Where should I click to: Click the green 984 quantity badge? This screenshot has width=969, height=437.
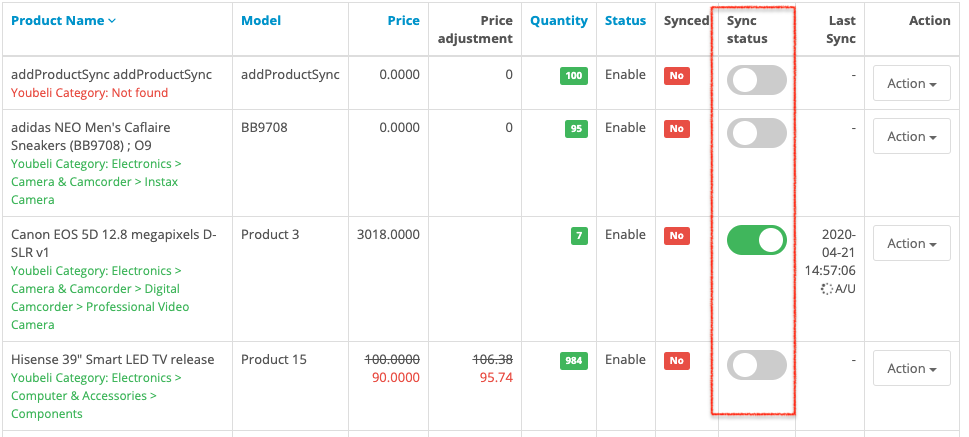574,361
